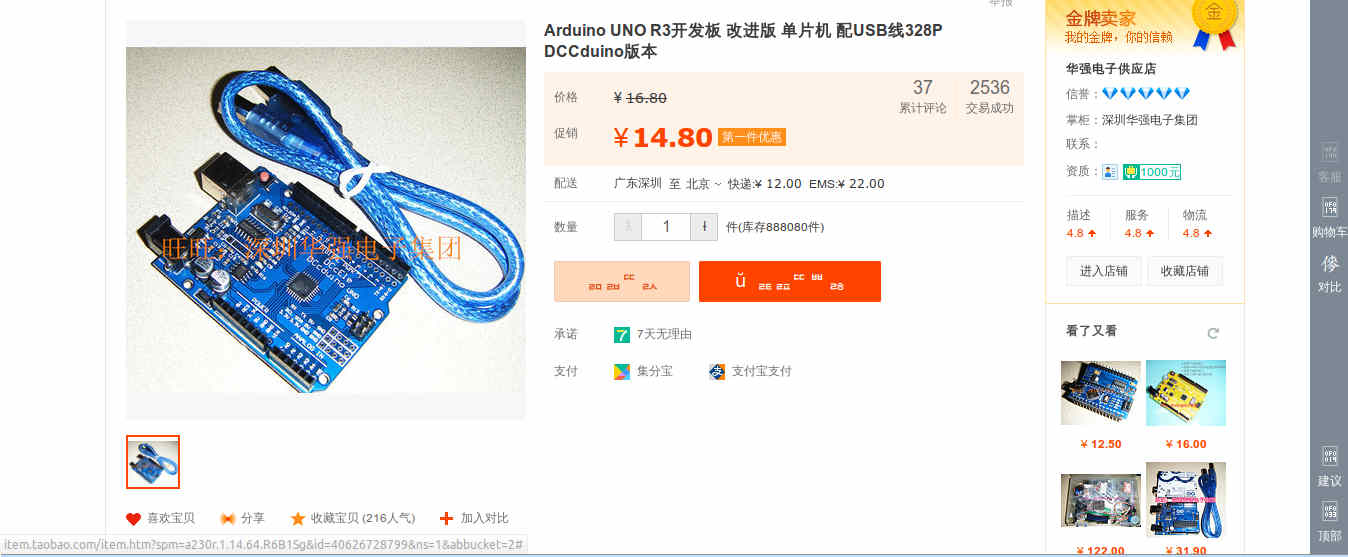Click the star 收藏宝贝 favorite icon

(x=298, y=519)
